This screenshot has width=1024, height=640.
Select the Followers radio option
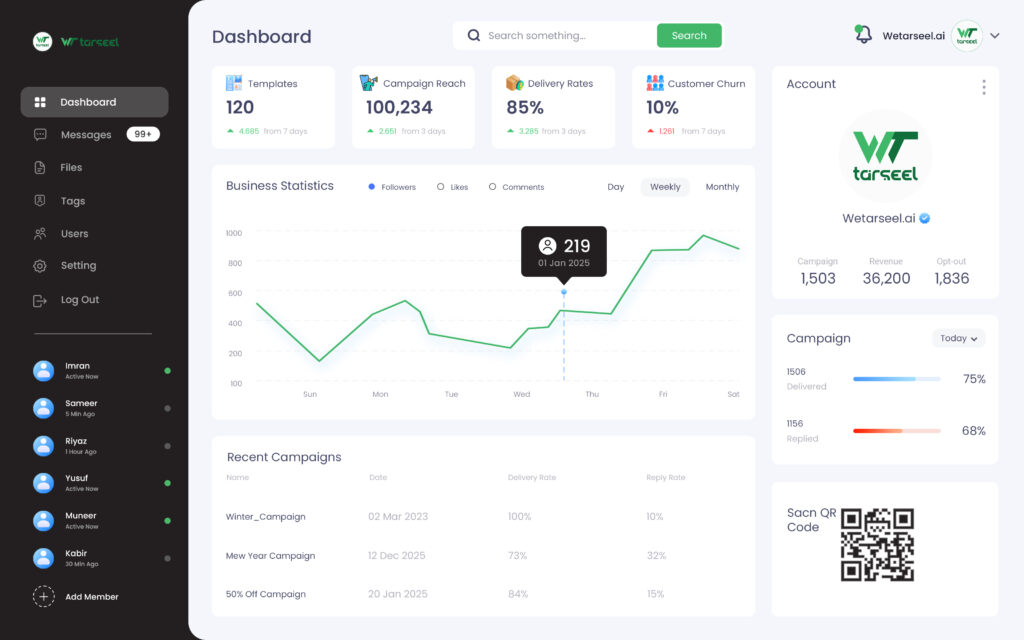[372, 187]
